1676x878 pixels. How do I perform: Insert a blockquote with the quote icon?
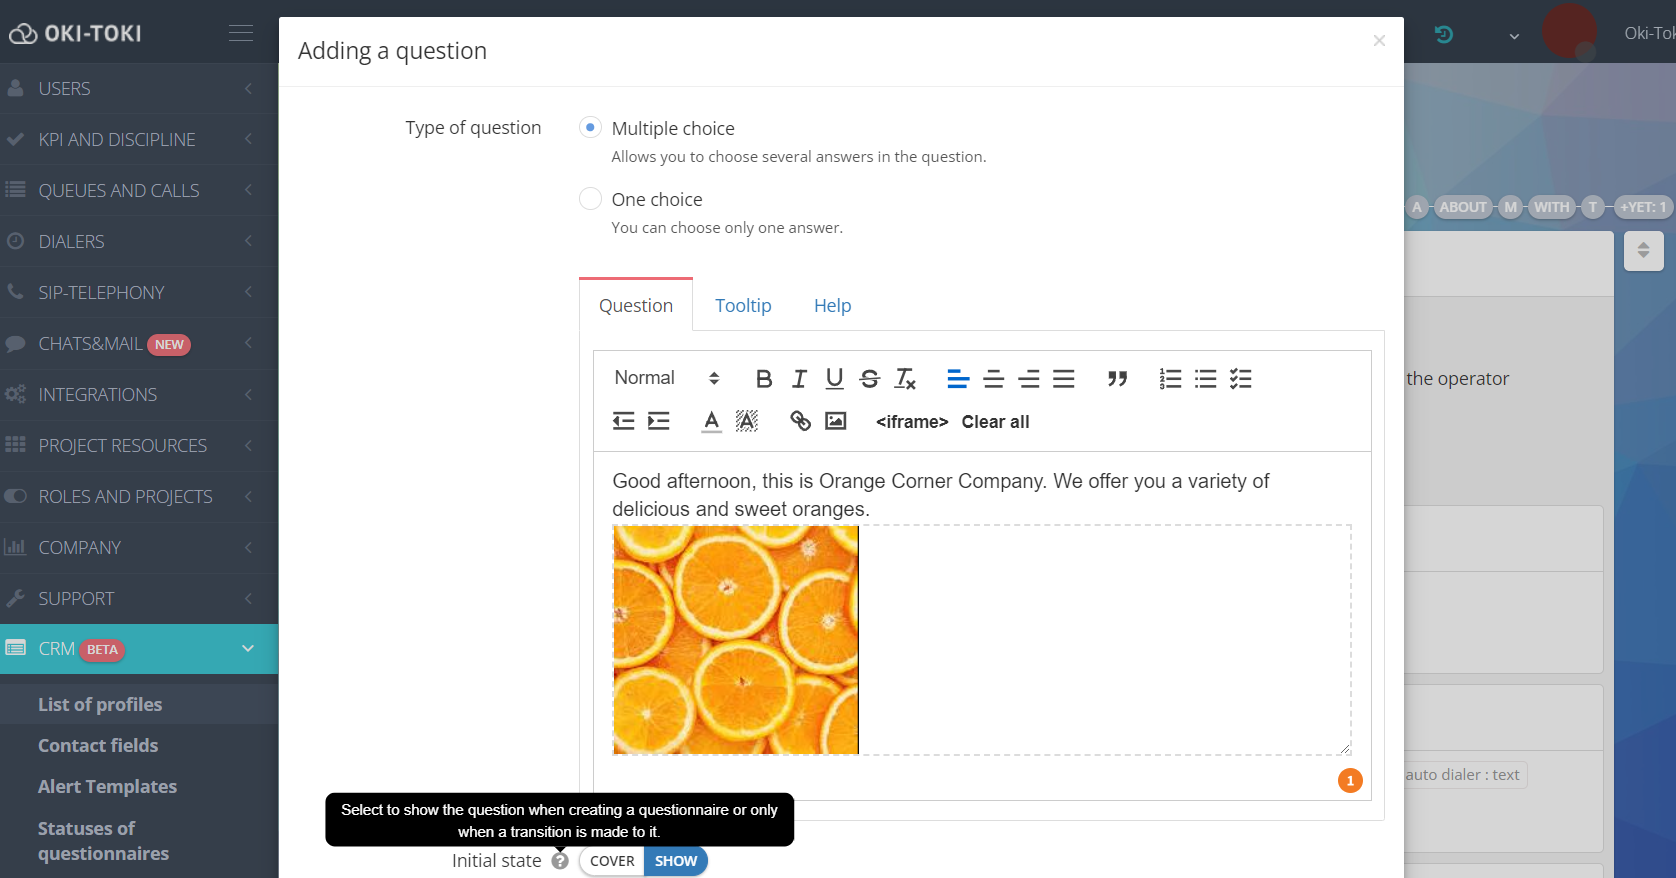coord(1117,379)
